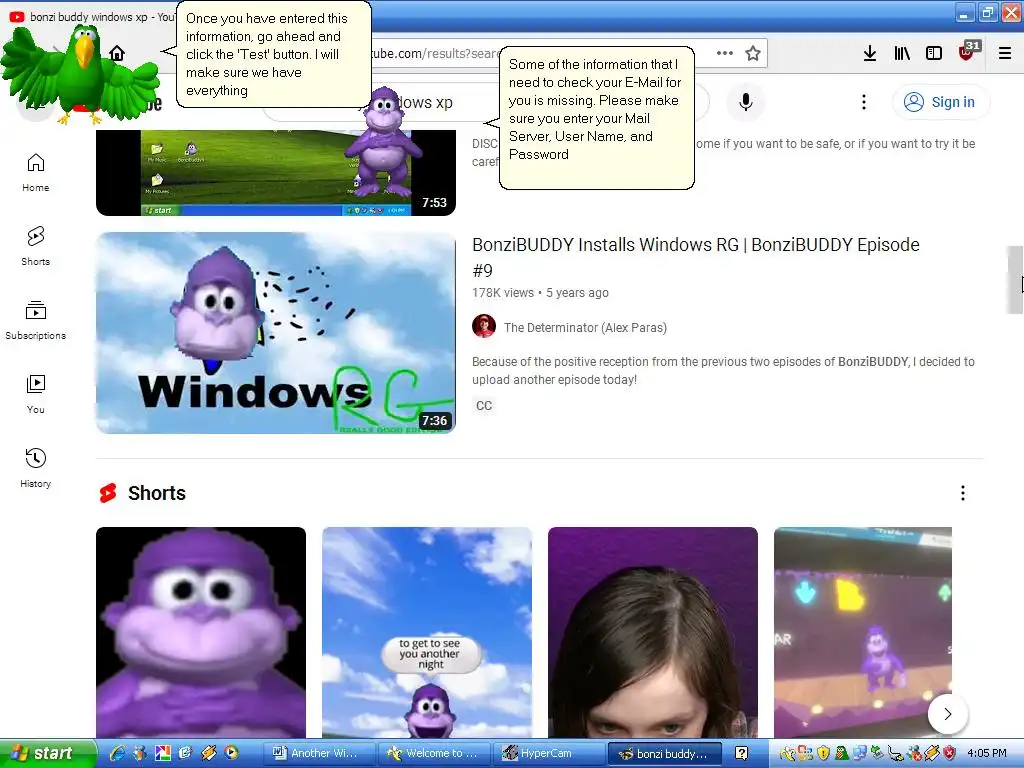The height and width of the screenshot is (768, 1024).
Task: Switch to bonzi buddy... taskbar button
Action: click(x=664, y=753)
